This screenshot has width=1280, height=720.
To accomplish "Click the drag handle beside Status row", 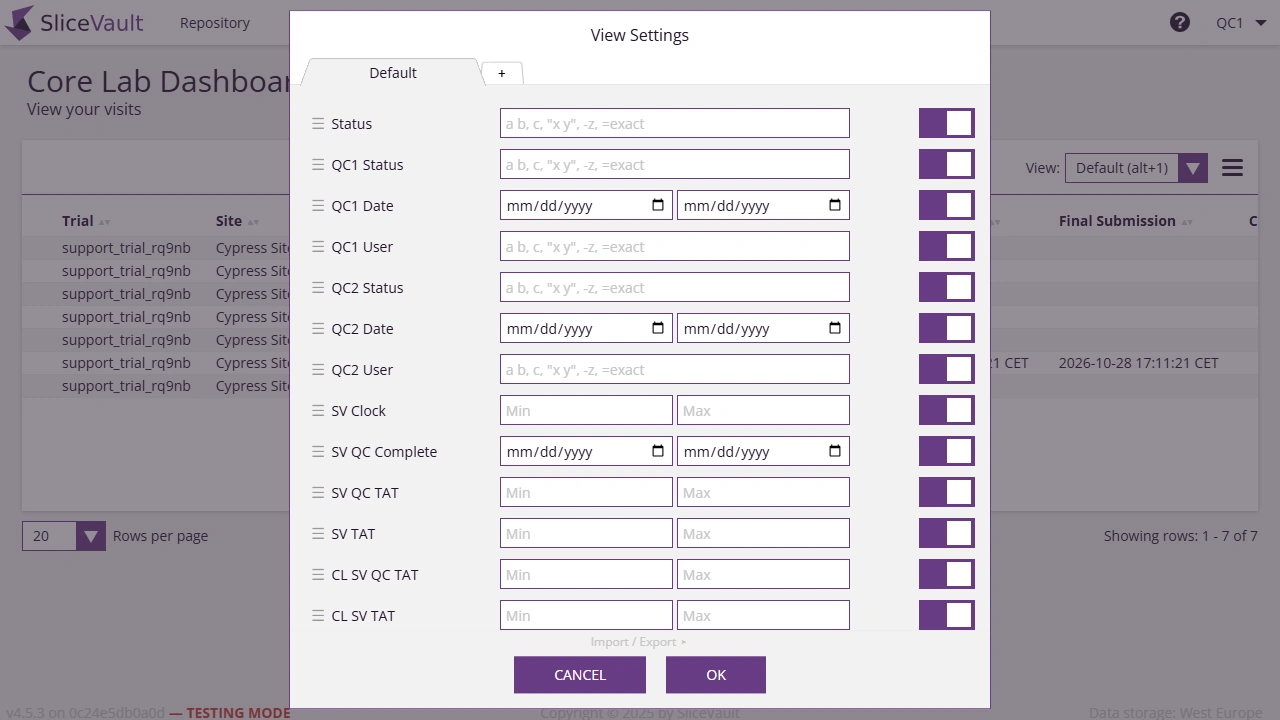I will [x=318, y=124].
